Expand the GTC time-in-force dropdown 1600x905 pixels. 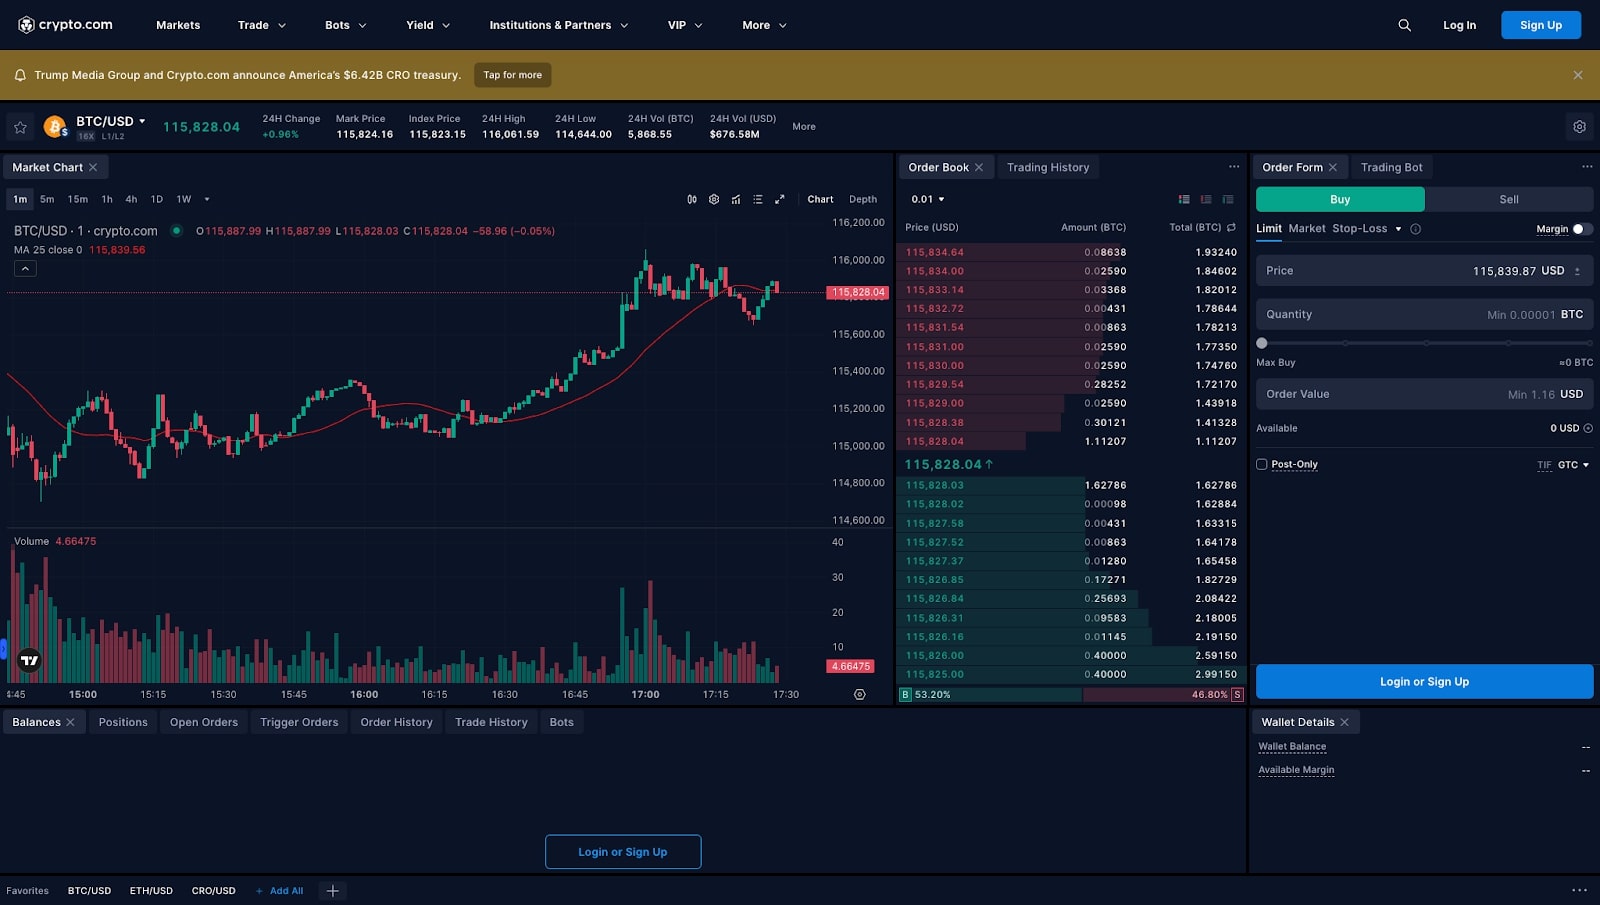[1573, 465]
